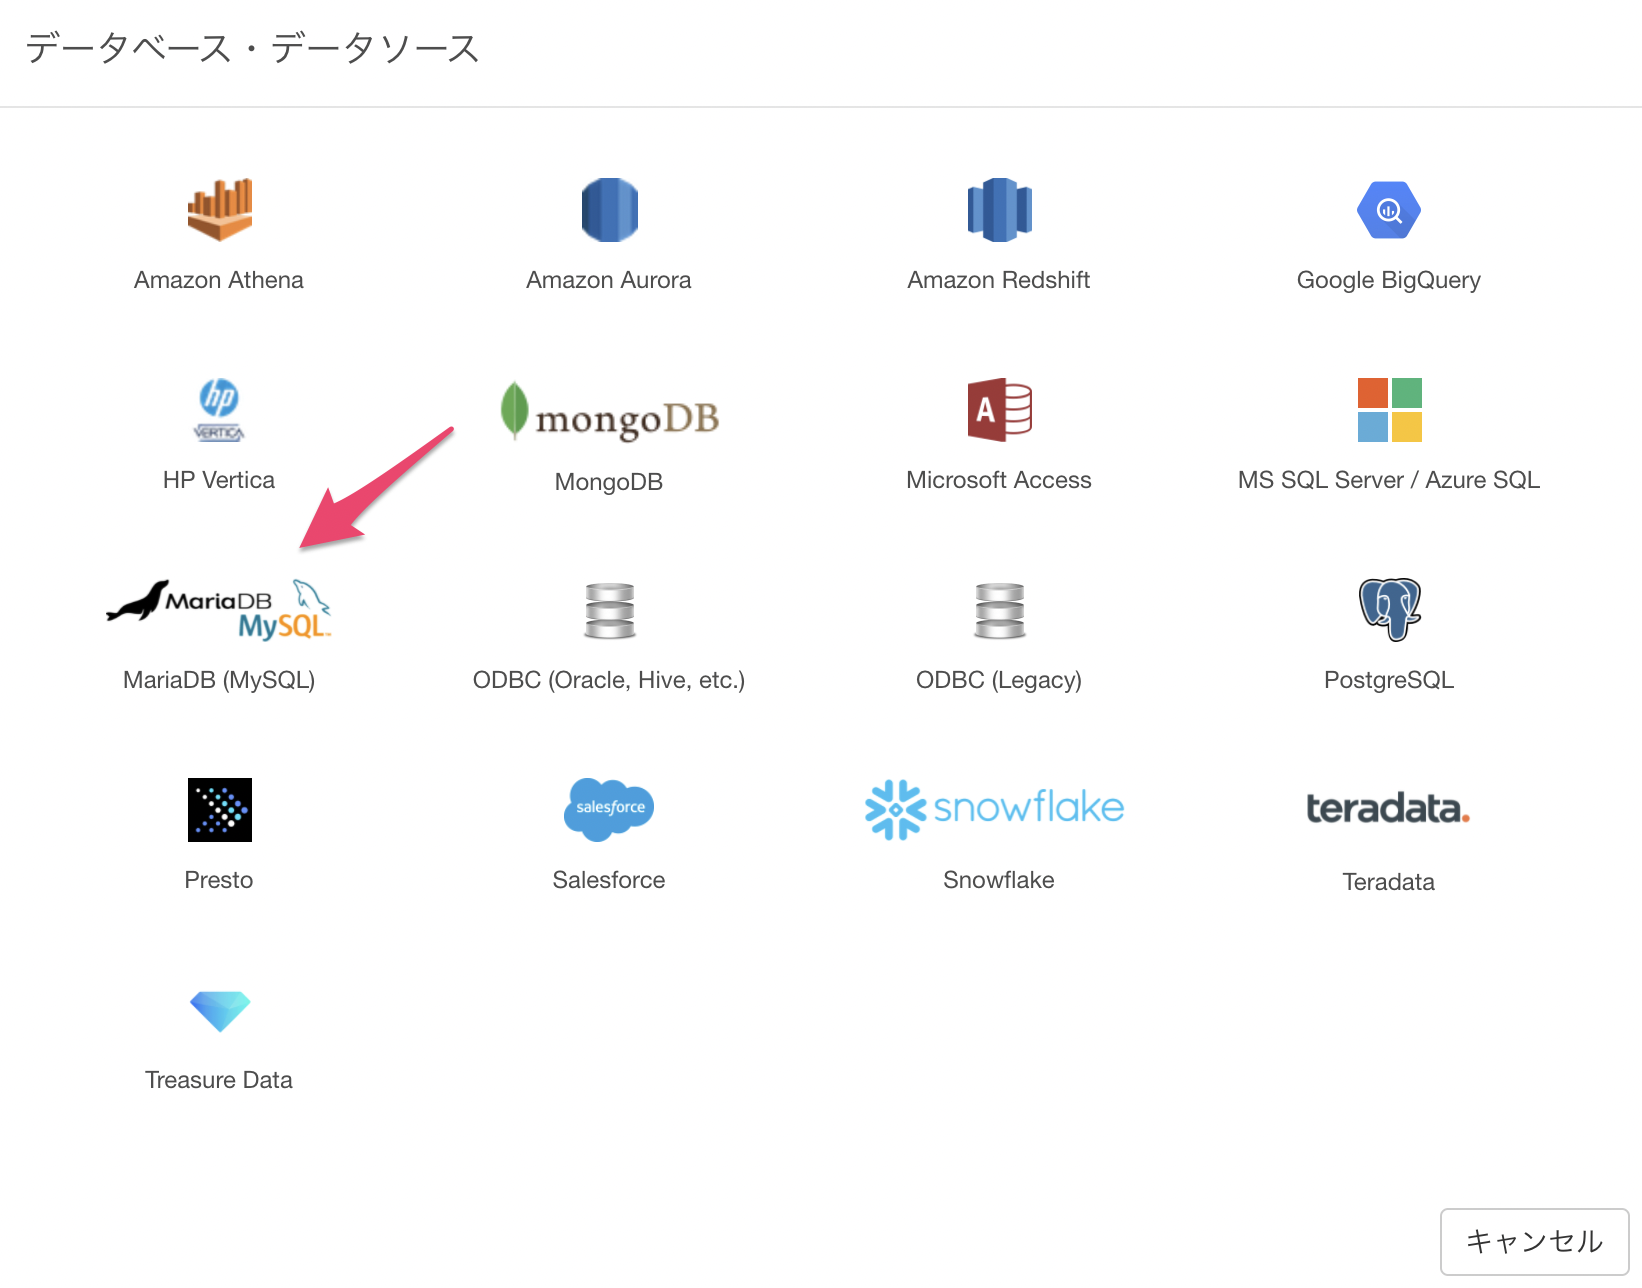Click the MariaDB (MySQL) text label
Screen dimensions: 1642x1288
point(219,680)
